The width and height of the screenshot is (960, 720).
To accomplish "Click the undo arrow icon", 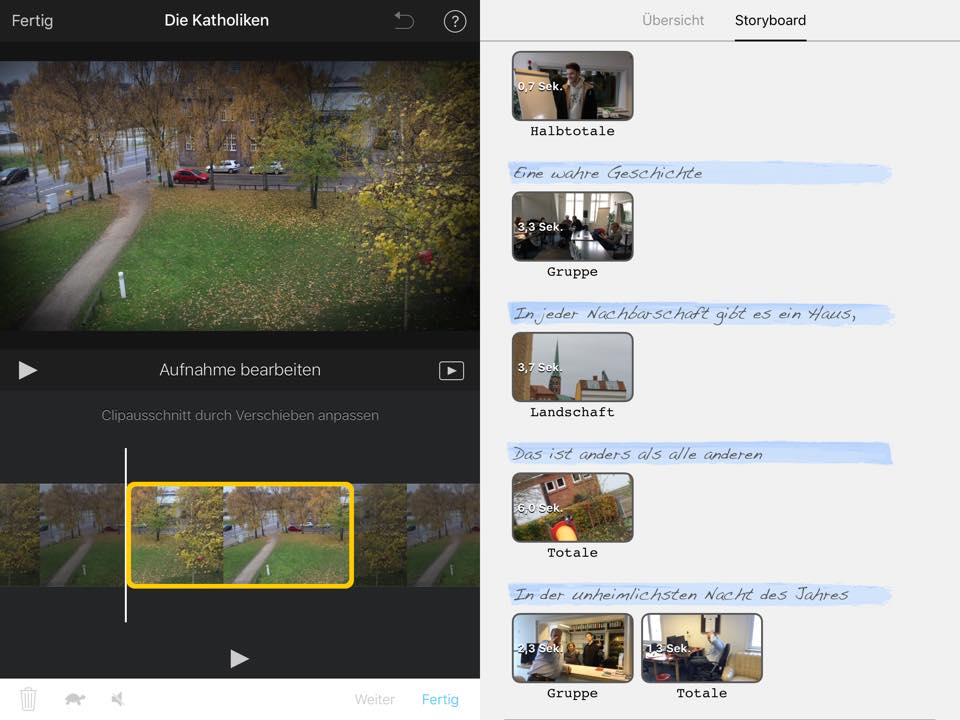I will click(x=404, y=21).
